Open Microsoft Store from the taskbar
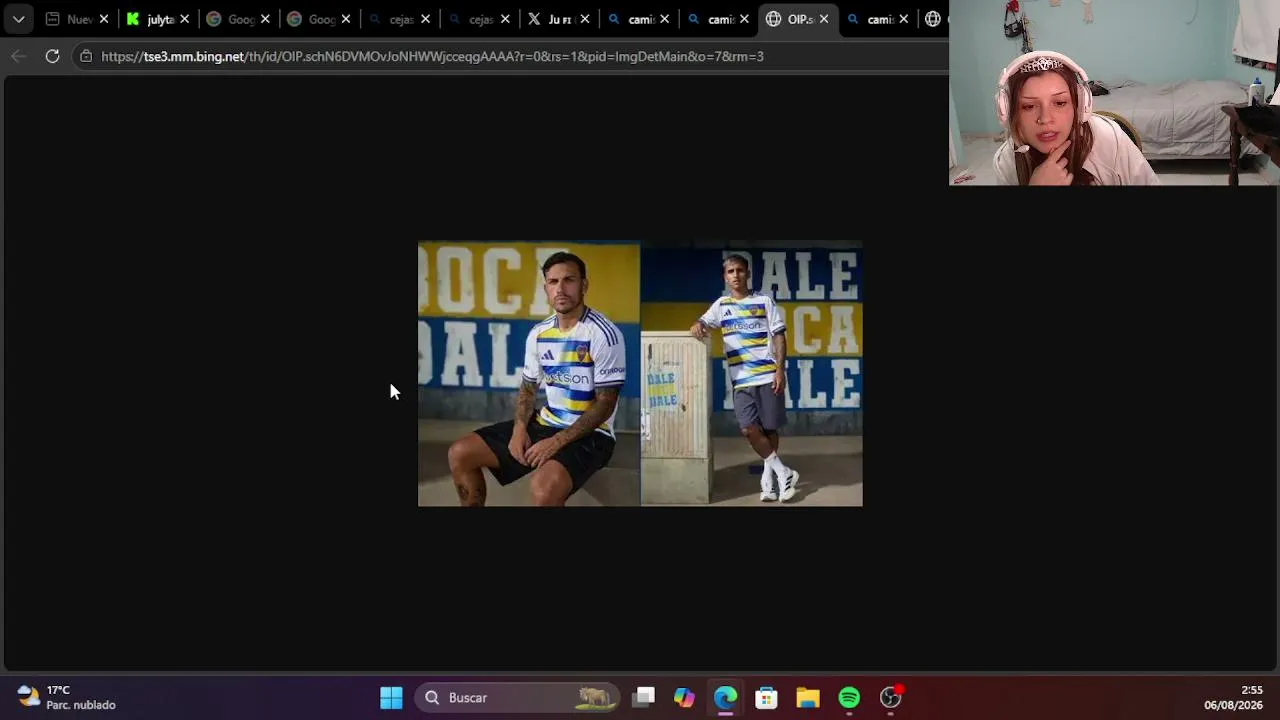The width and height of the screenshot is (1280, 720). click(x=766, y=697)
